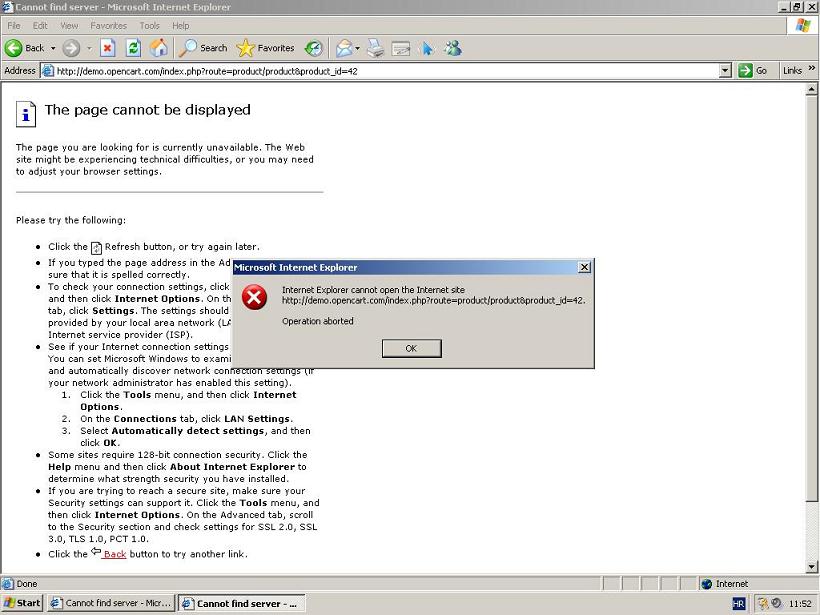Expand the Mail button dropdown arrow

click(358, 48)
